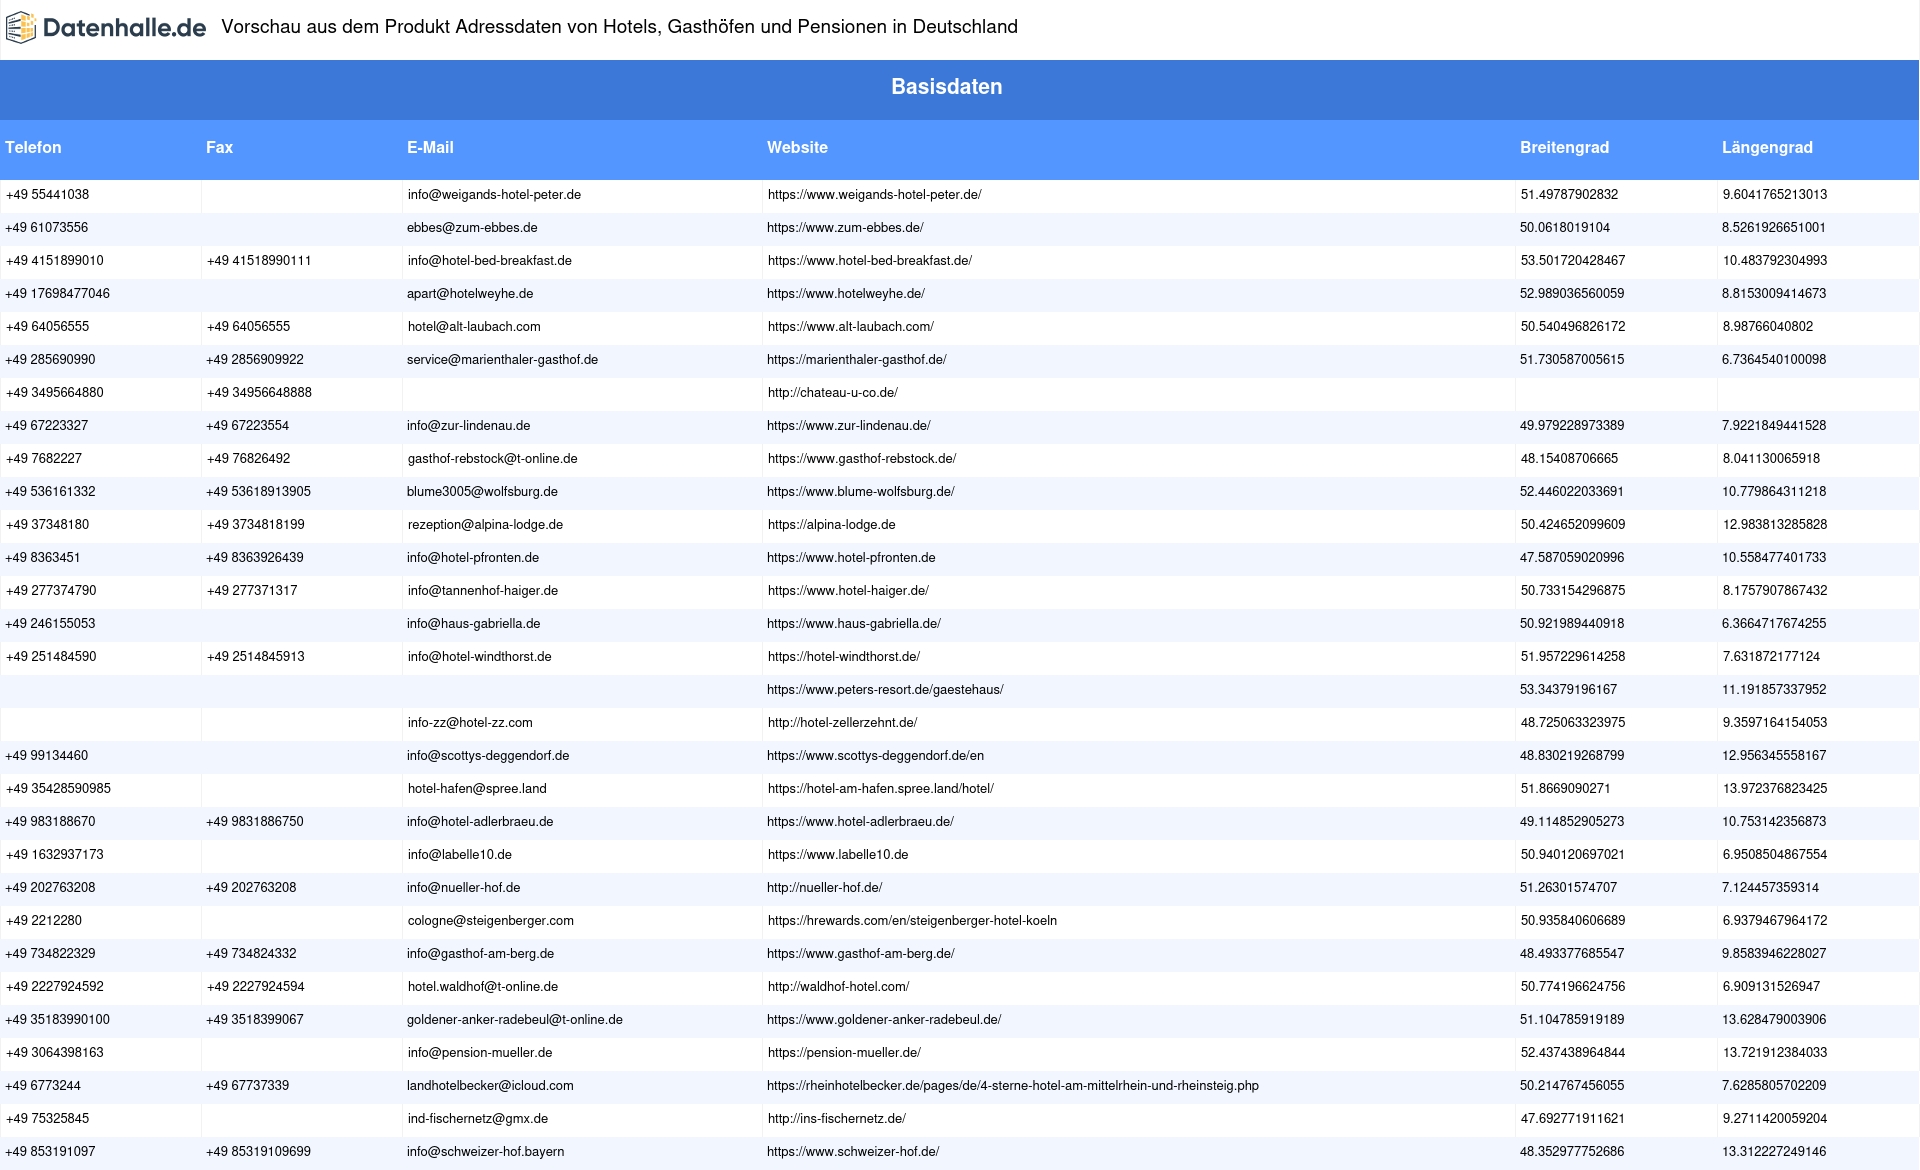Click apart@hotelweyhe.de email cell
Image resolution: width=1920 pixels, height=1170 pixels.
click(x=470, y=294)
